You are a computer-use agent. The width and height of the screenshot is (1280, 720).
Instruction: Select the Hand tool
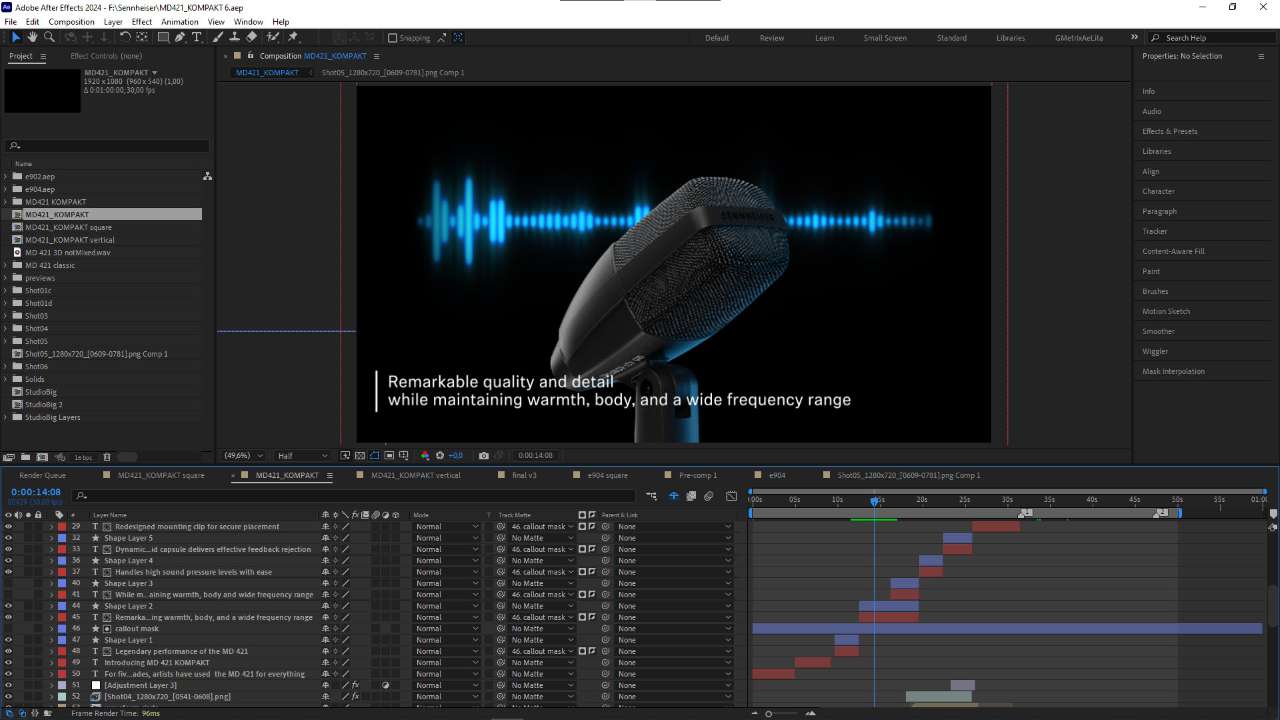coord(32,38)
